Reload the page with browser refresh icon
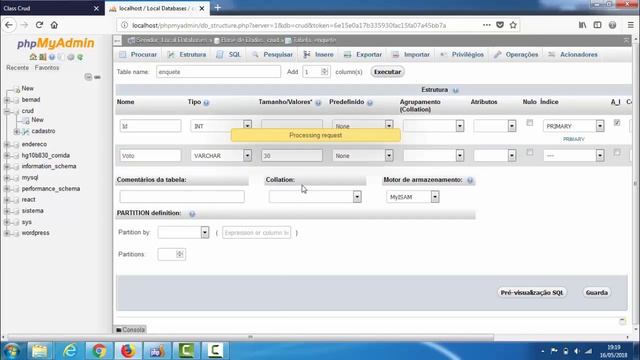Screen dimensions: 640x360 pyautogui.click(x=39, y=25)
